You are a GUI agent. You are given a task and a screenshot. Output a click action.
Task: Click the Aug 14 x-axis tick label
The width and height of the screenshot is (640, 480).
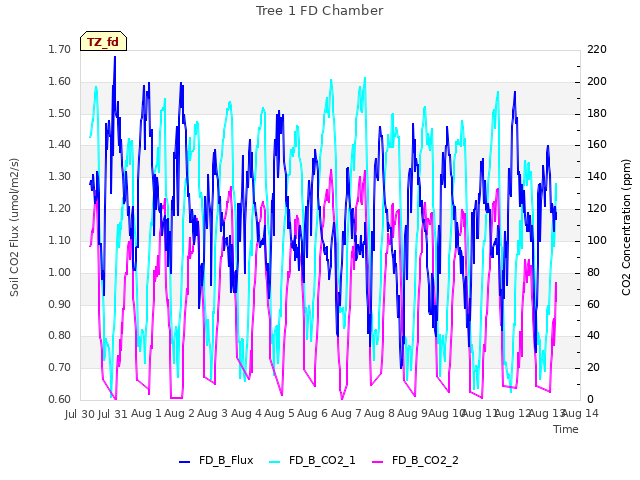(580, 413)
